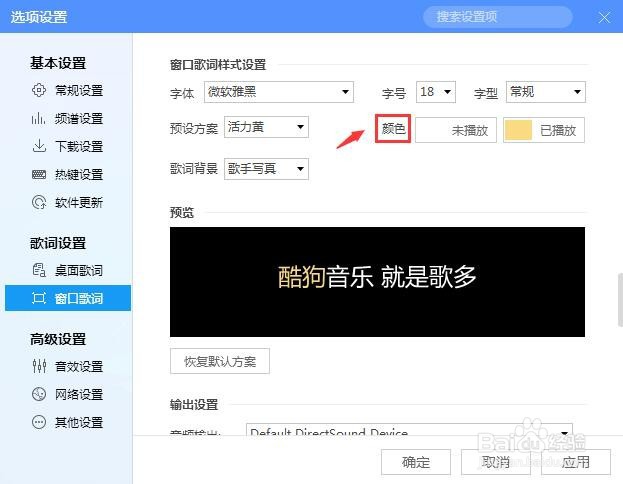This screenshot has width=623, height=484.
Task: Click the 输出设置 heading
Action: pos(194,405)
